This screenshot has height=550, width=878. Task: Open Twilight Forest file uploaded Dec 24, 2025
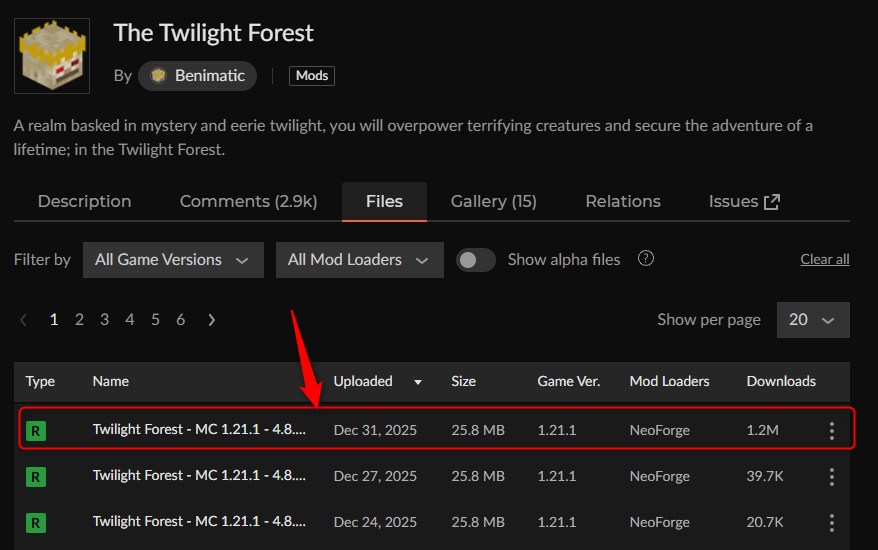tap(199, 521)
